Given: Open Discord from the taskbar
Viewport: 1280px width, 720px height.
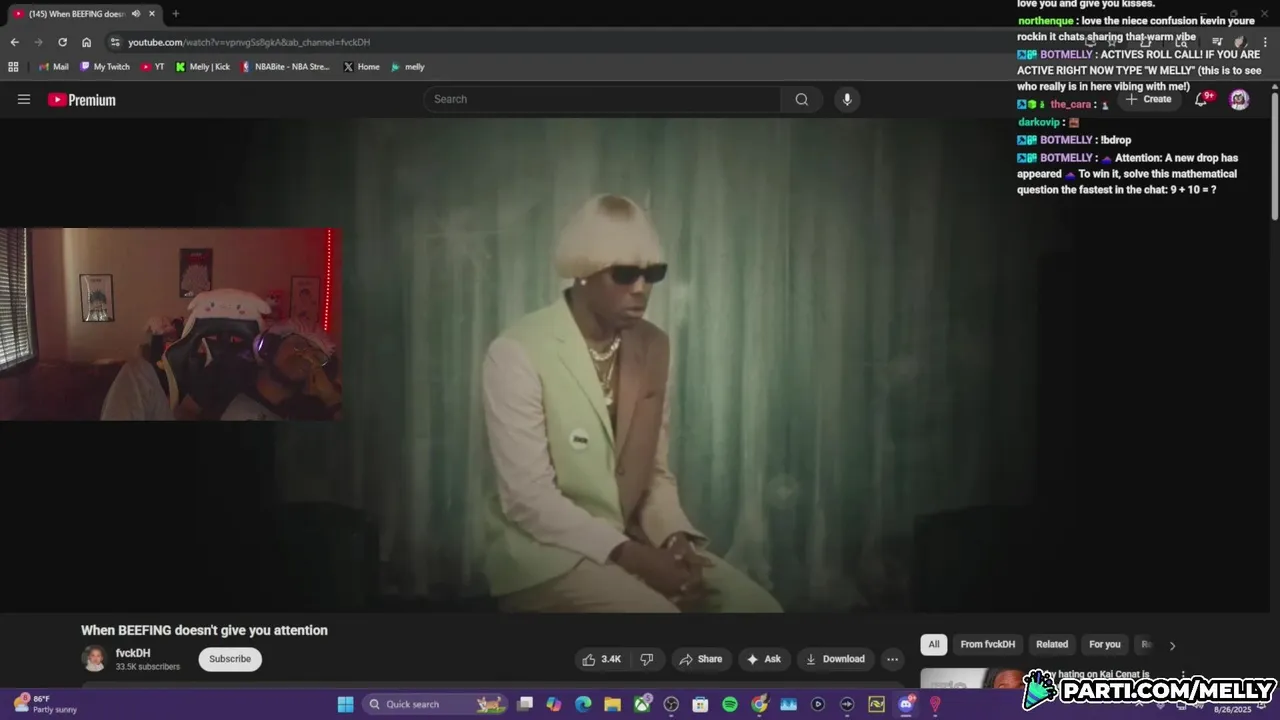Looking at the screenshot, I should [906, 704].
